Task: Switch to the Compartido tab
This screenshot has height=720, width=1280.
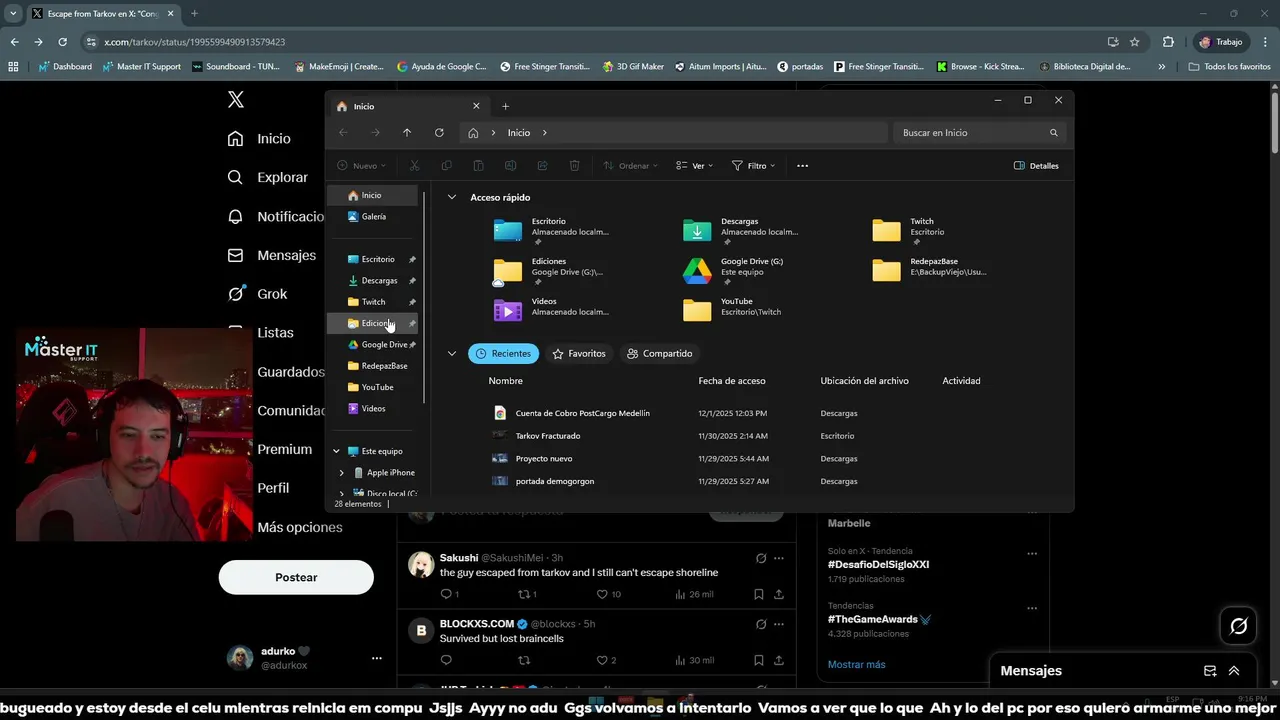Action: [659, 354]
